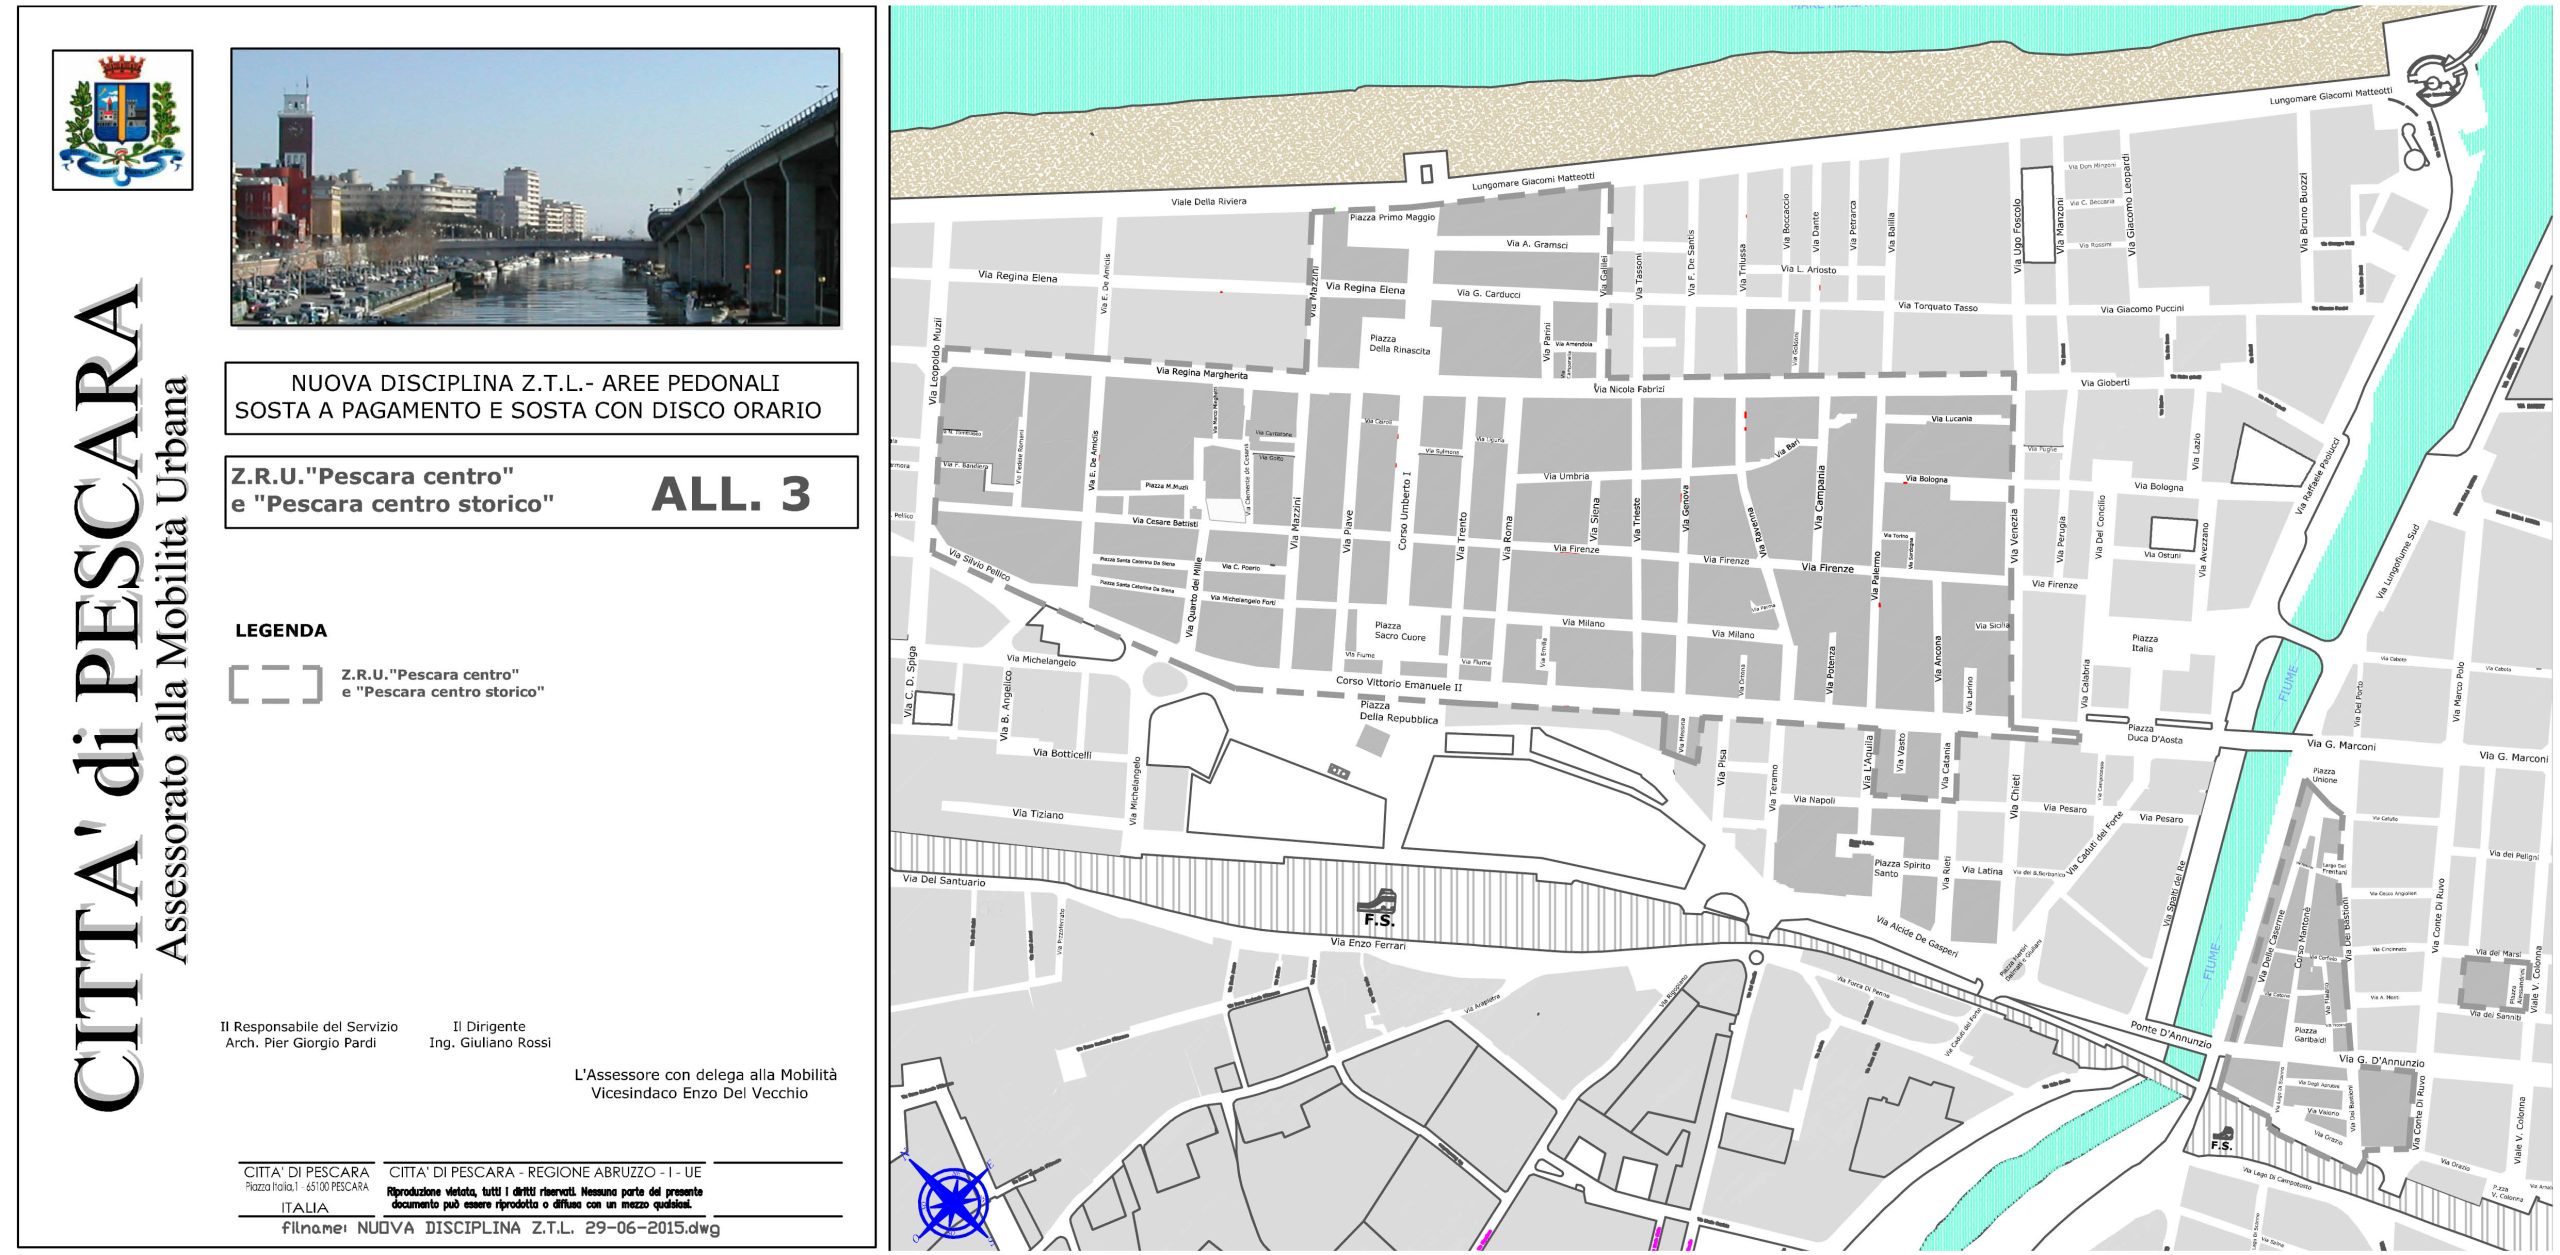
Task: Click the Piazza Sacro Cuore label
Action: [1399, 631]
